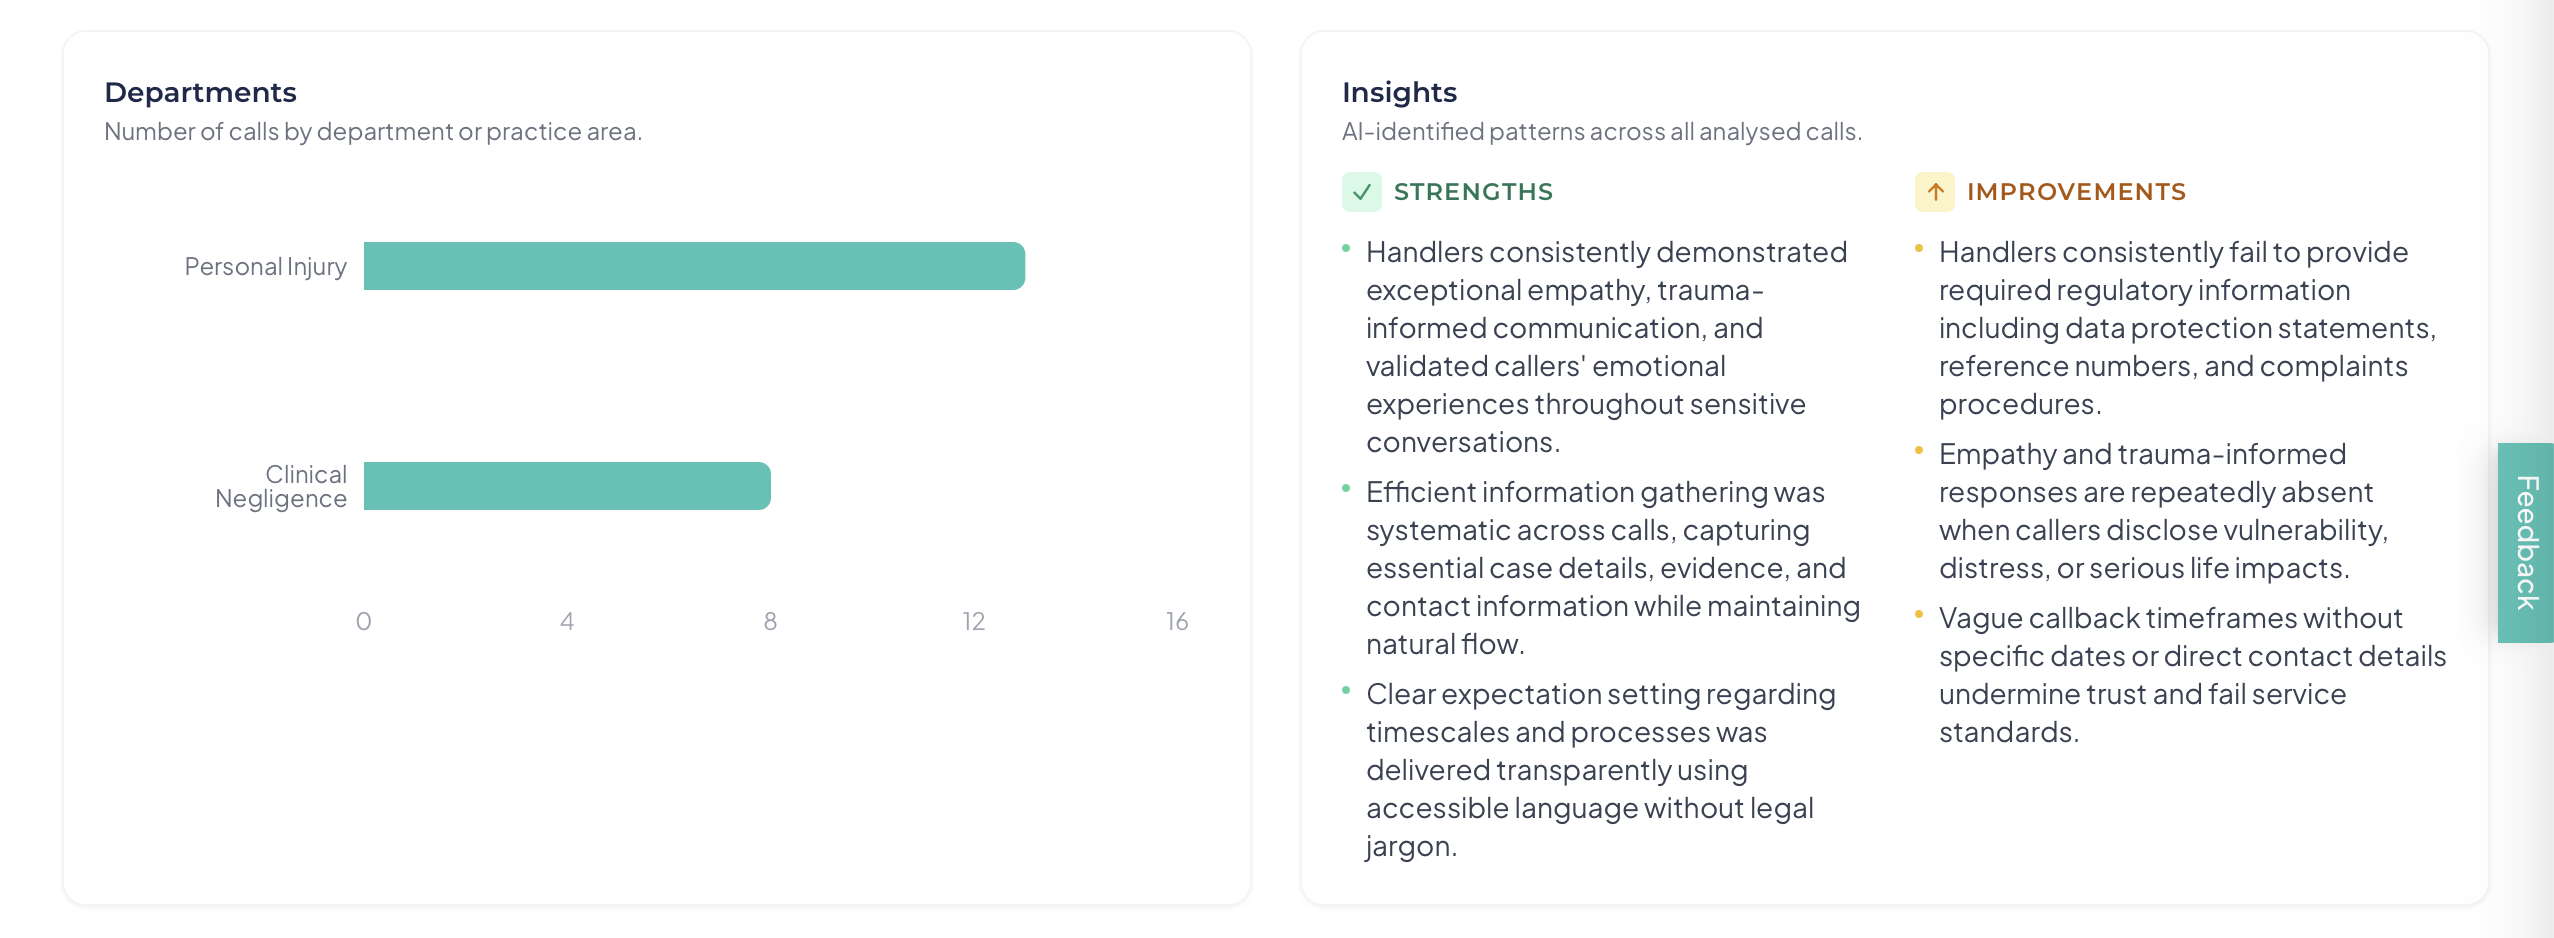Click the Insights card title
The image size is (2554, 938).
point(1399,91)
